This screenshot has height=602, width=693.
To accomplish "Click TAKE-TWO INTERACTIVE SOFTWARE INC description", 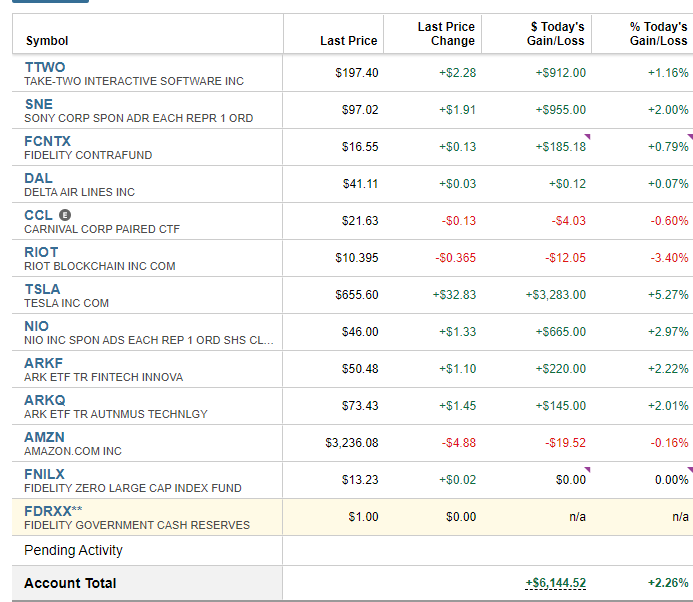I will tap(134, 81).
